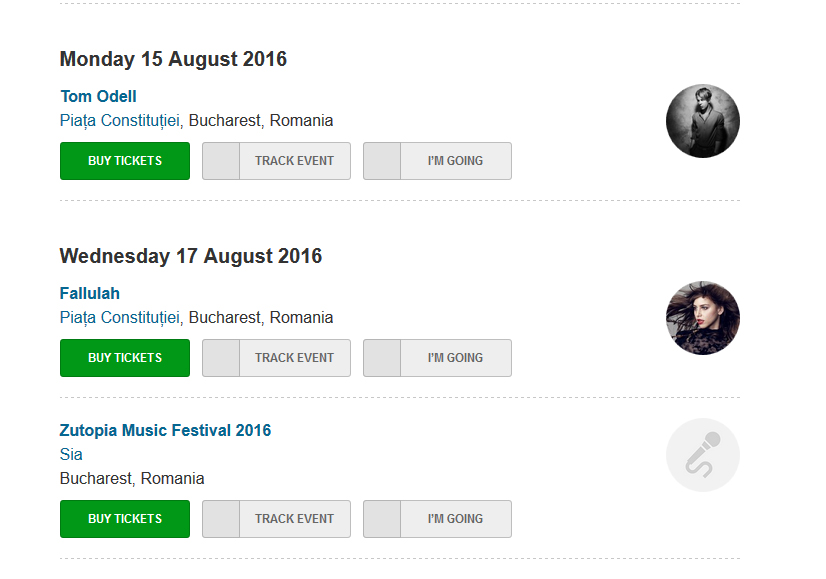
Task: Click Fallulah's round artist photo
Action: coord(702,318)
